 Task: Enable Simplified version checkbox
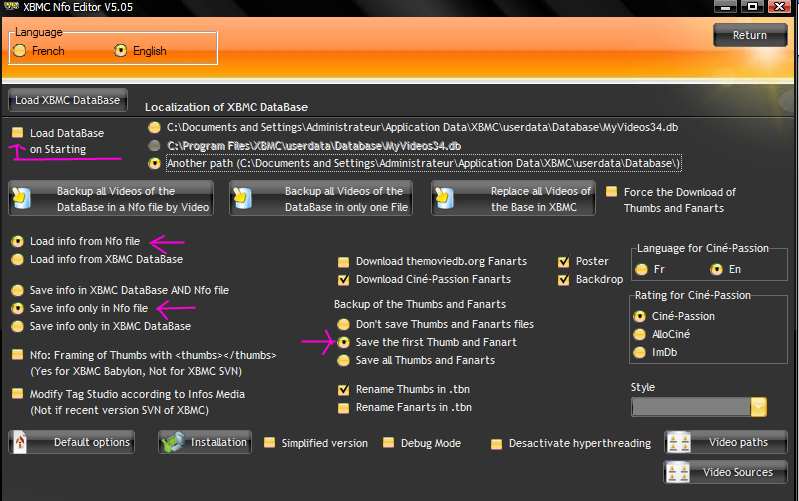pyautogui.click(x=270, y=442)
